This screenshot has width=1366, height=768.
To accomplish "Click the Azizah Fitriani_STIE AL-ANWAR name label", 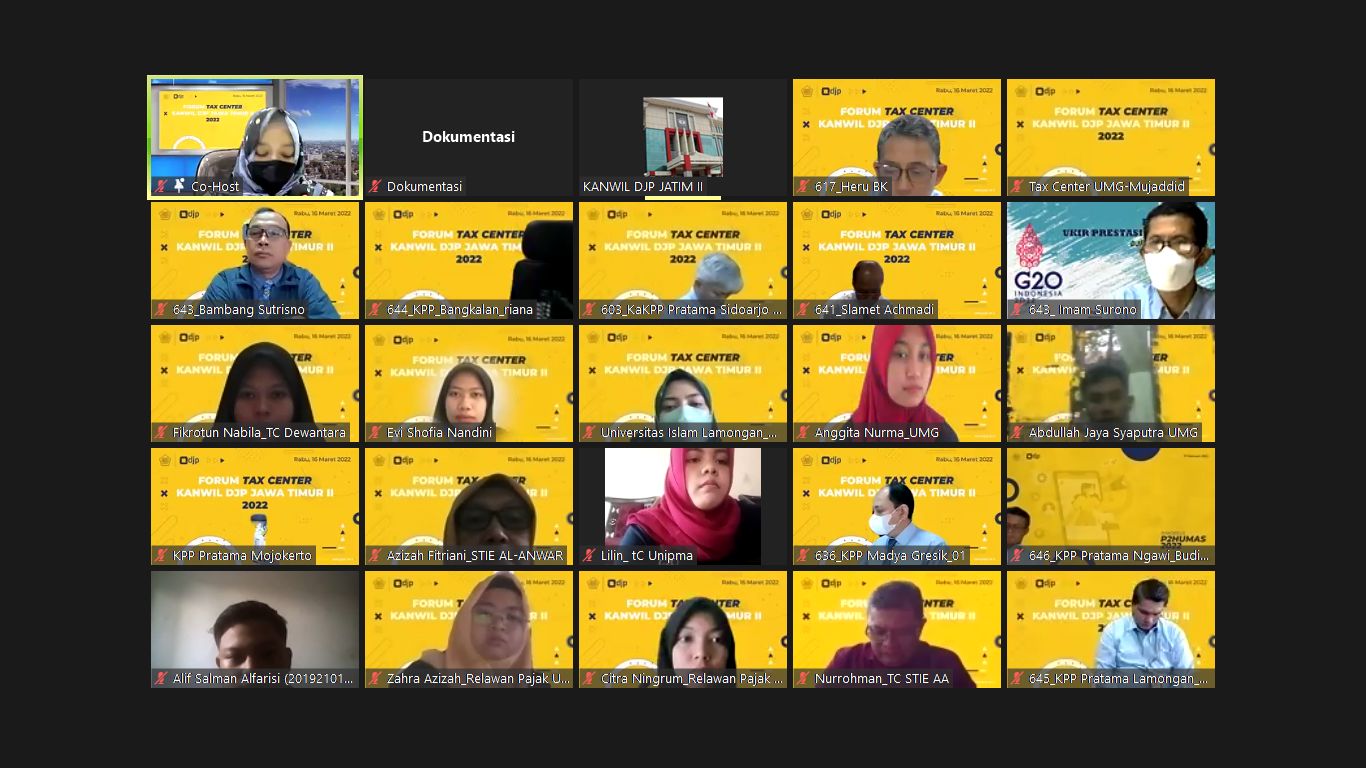I will point(475,555).
